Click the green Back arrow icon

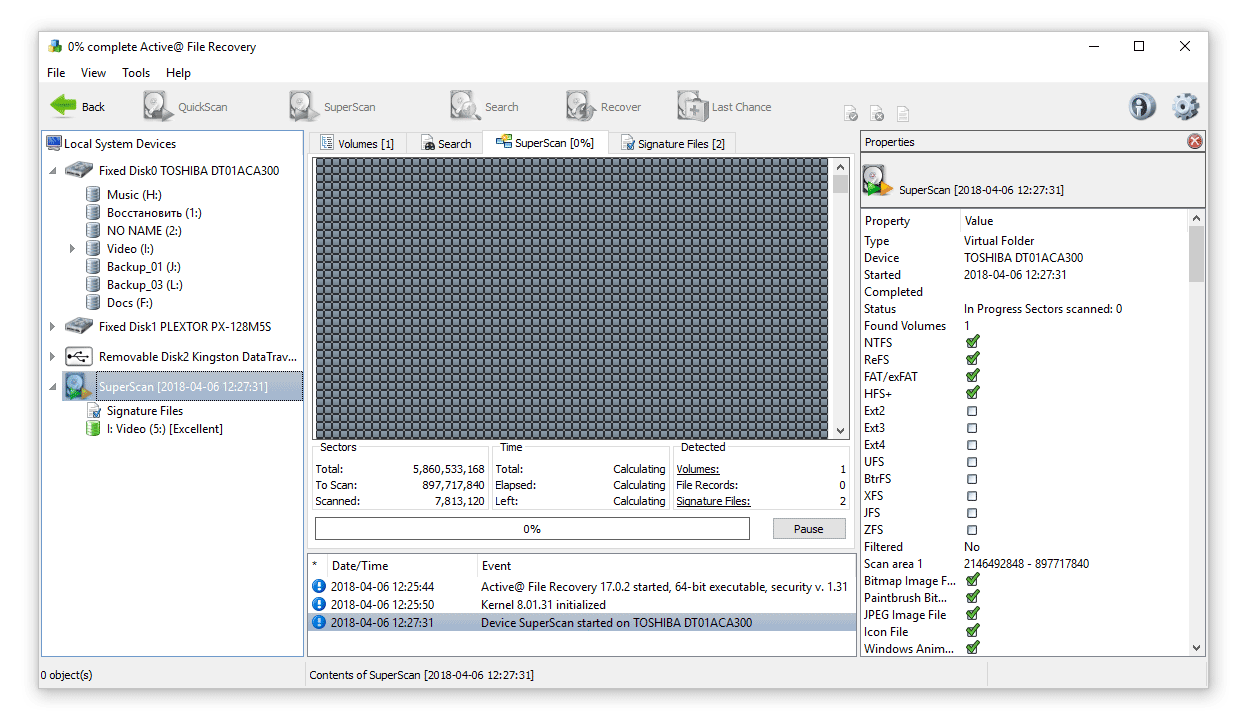pyautogui.click(x=63, y=106)
